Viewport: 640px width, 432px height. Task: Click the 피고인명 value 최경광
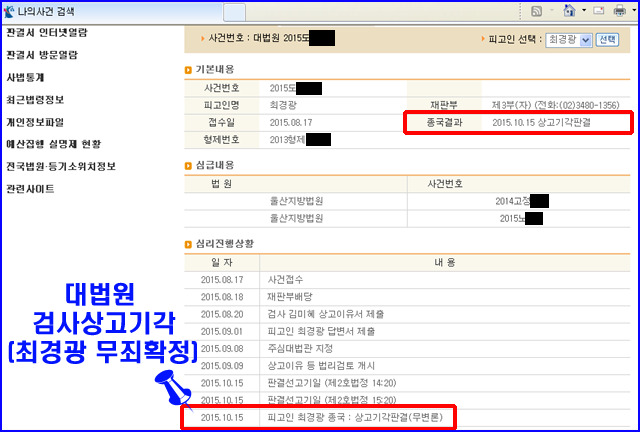pyautogui.click(x=283, y=105)
